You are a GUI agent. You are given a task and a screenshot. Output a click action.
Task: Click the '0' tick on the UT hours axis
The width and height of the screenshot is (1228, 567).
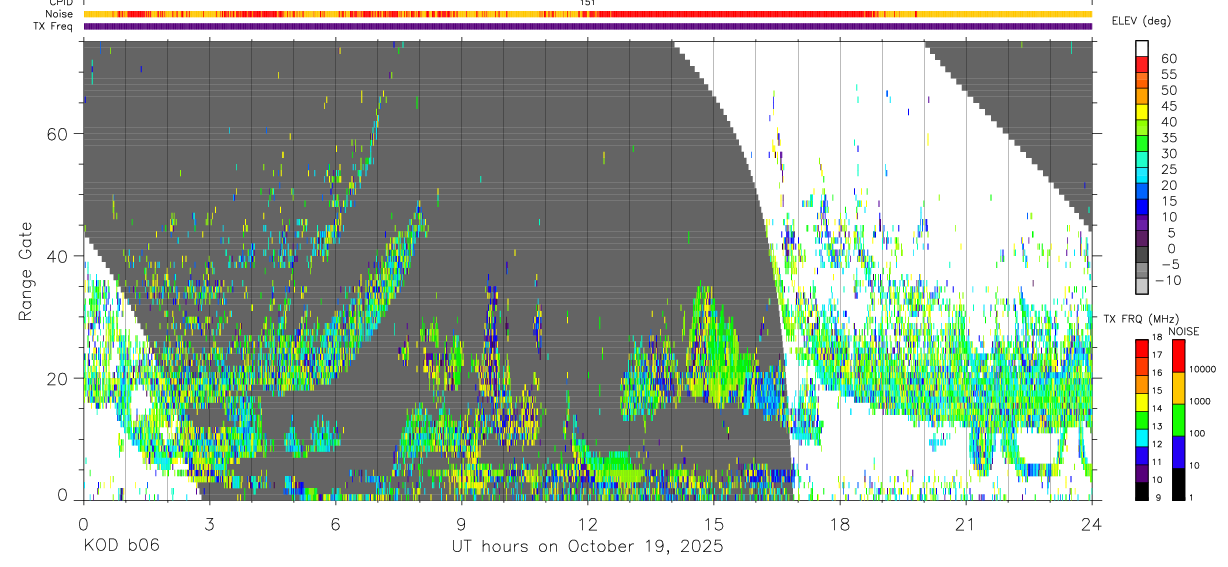click(x=83, y=523)
